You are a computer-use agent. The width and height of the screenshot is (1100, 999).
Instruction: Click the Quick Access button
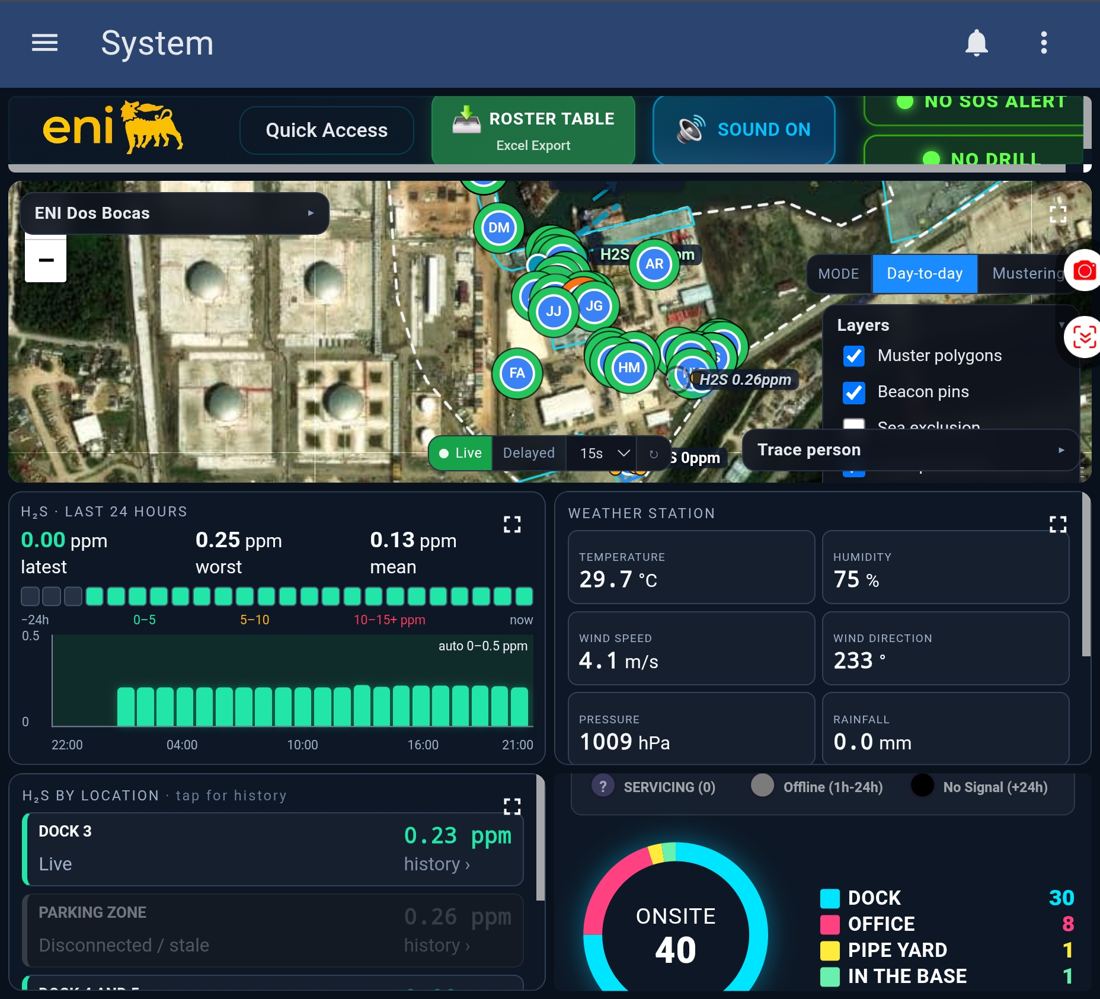click(x=326, y=130)
